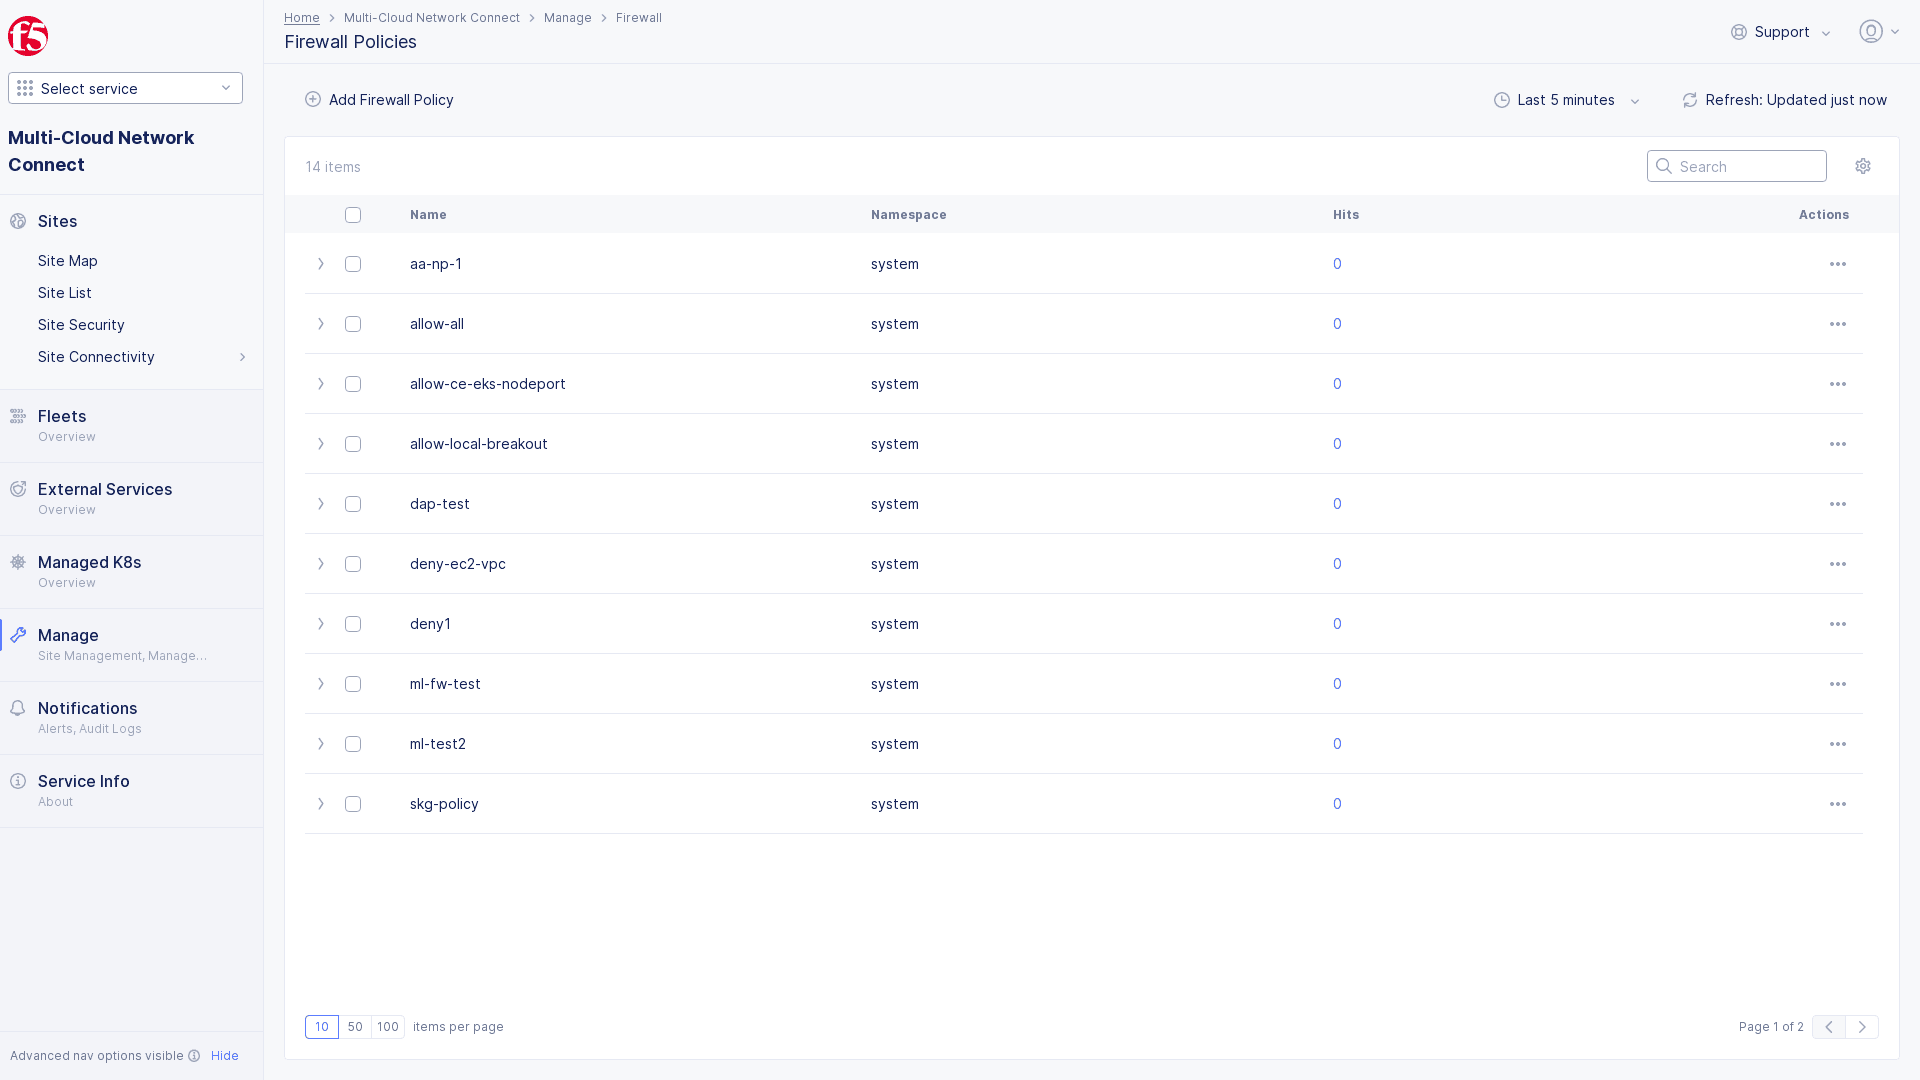Click the Fleets overview icon in sidebar
This screenshot has width=1920, height=1080.
[x=18, y=415]
